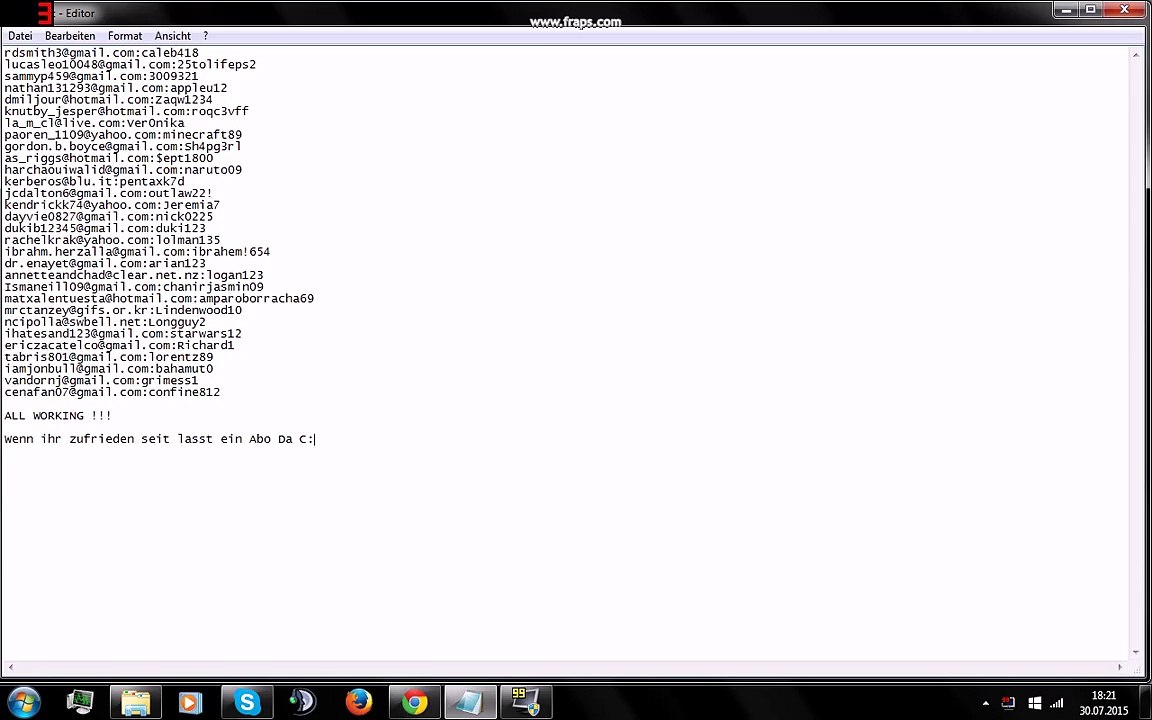Launch Windows Media Player from taskbar

click(190, 702)
